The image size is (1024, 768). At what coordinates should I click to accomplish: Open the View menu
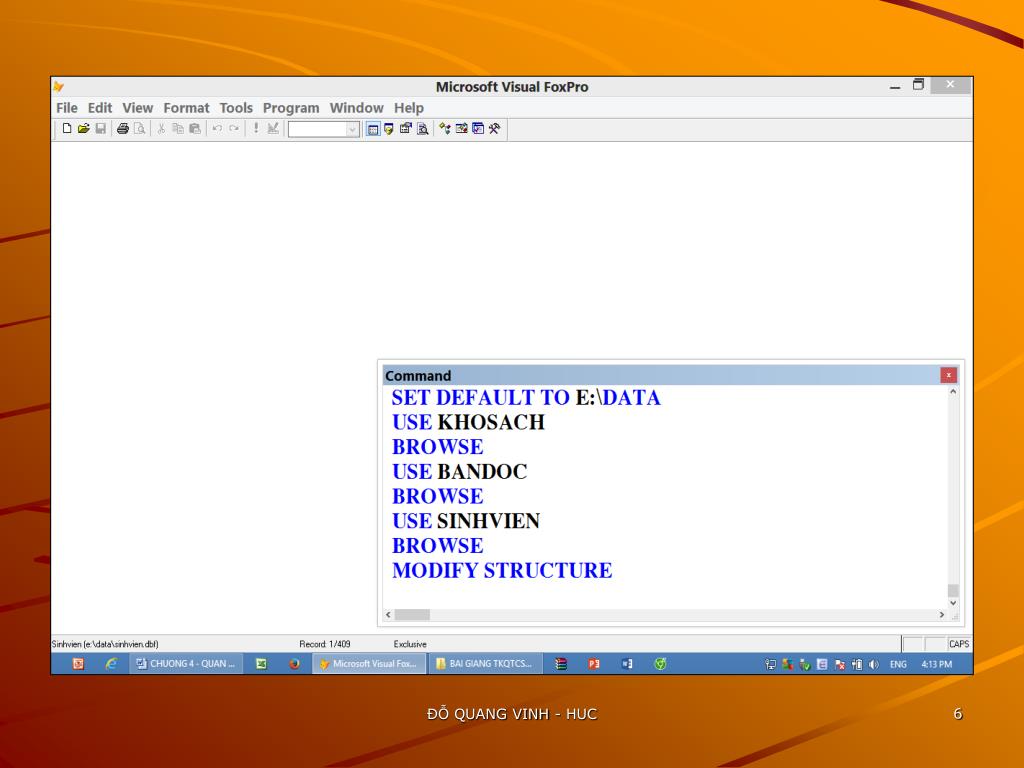point(138,108)
